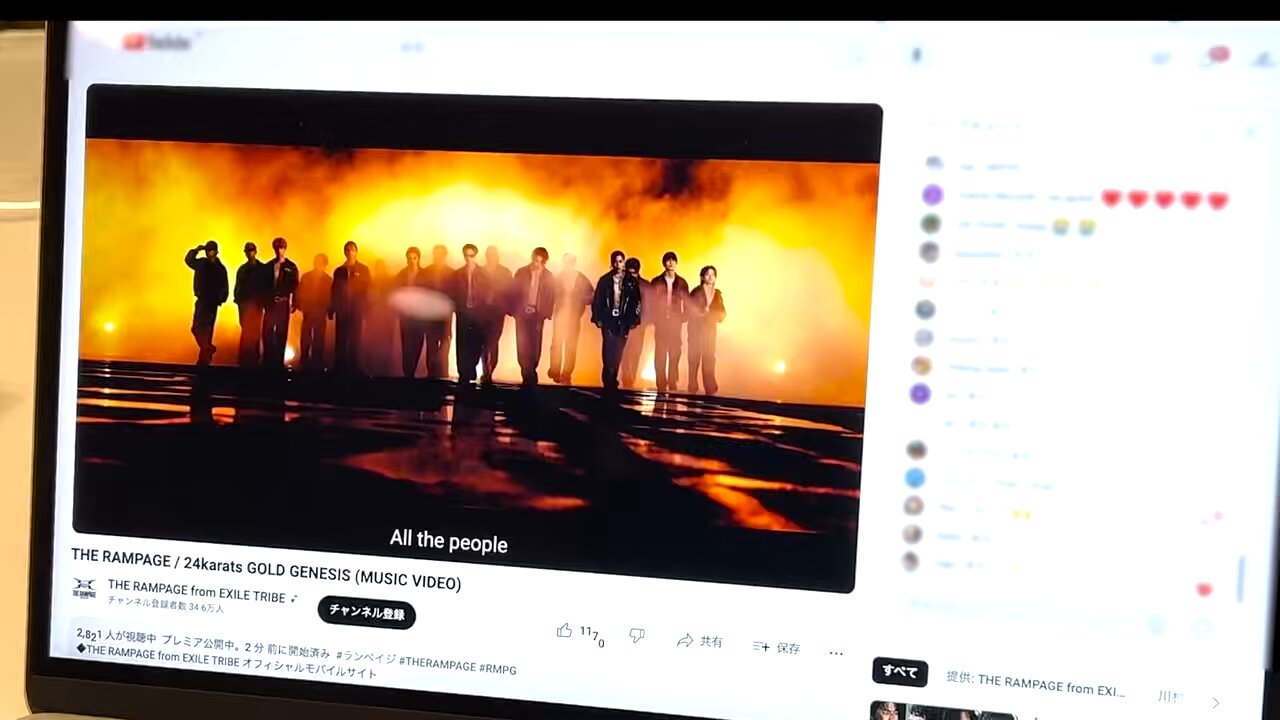Open the THE RAMPAGE channel avatar
The image size is (1280, 720).
pyautogui.click(x=84, y=590)
